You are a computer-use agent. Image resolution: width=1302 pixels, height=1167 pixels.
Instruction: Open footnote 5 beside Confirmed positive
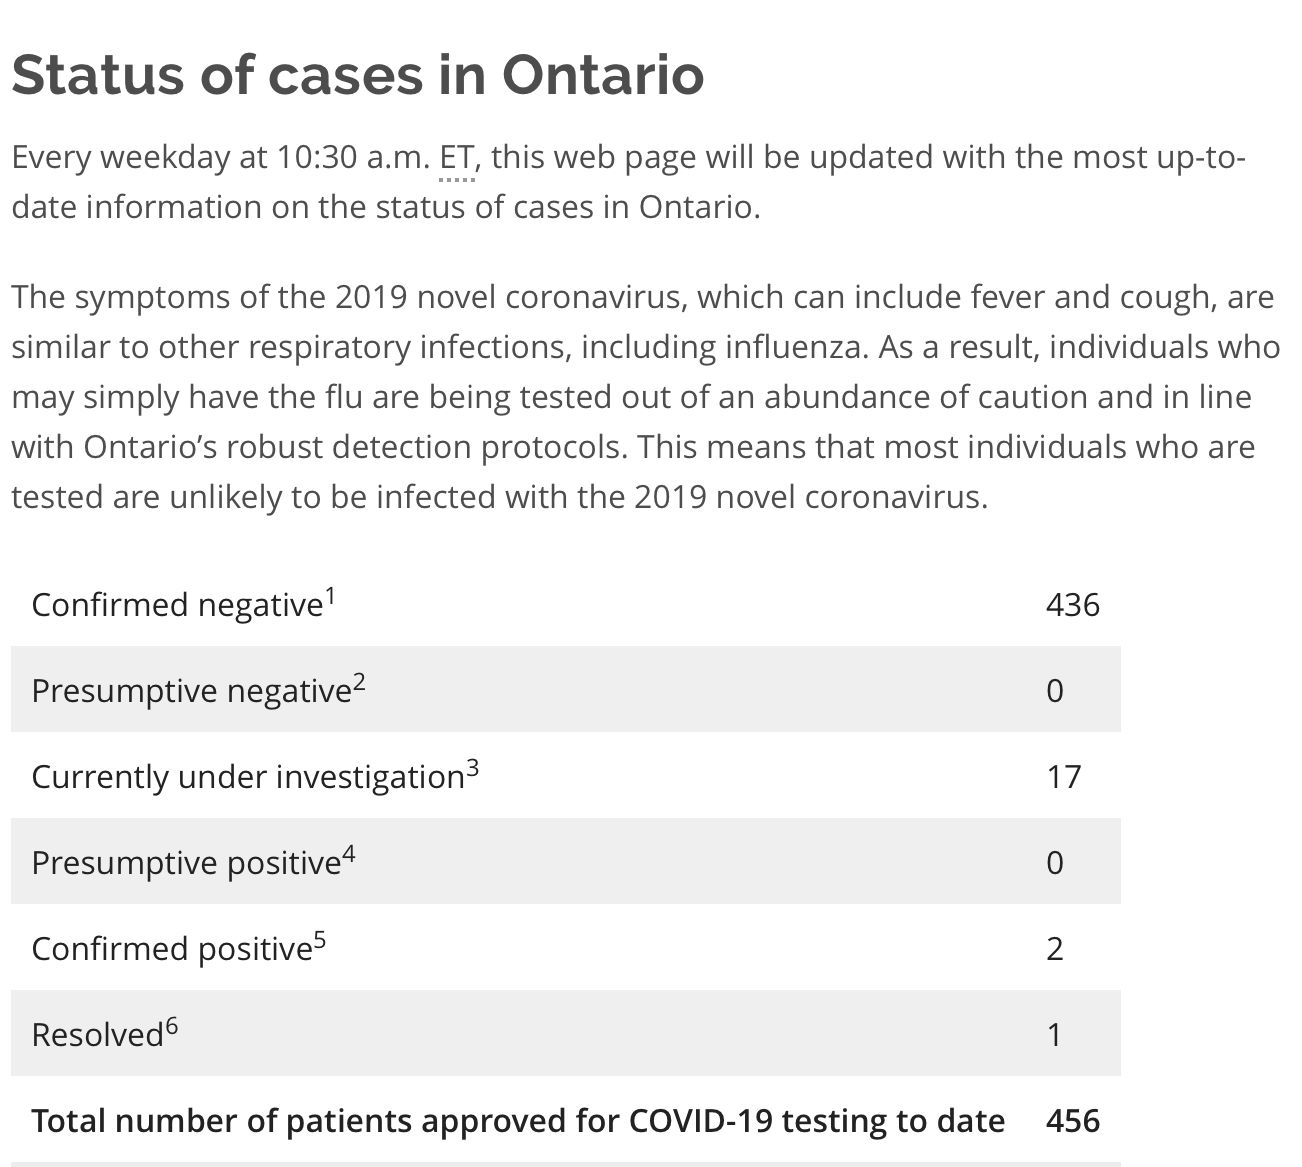coord(319,941)
